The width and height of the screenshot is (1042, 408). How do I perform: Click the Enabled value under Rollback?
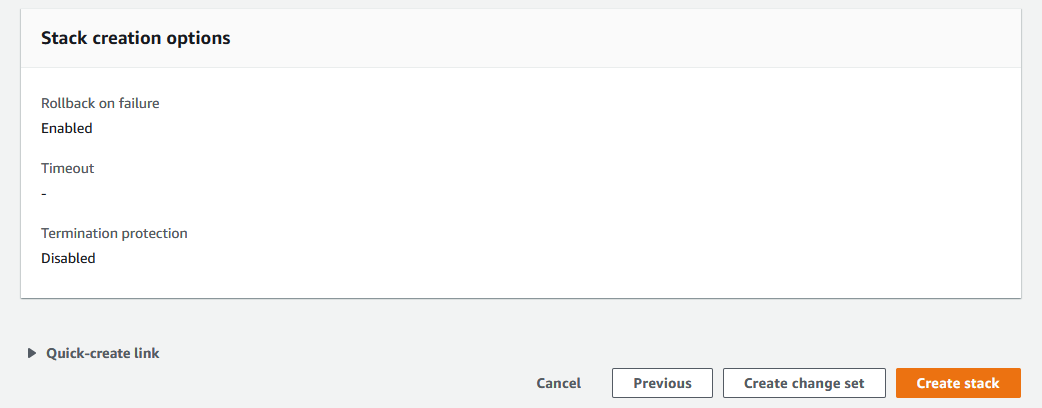pyautogui.click(x=66, y=128)
